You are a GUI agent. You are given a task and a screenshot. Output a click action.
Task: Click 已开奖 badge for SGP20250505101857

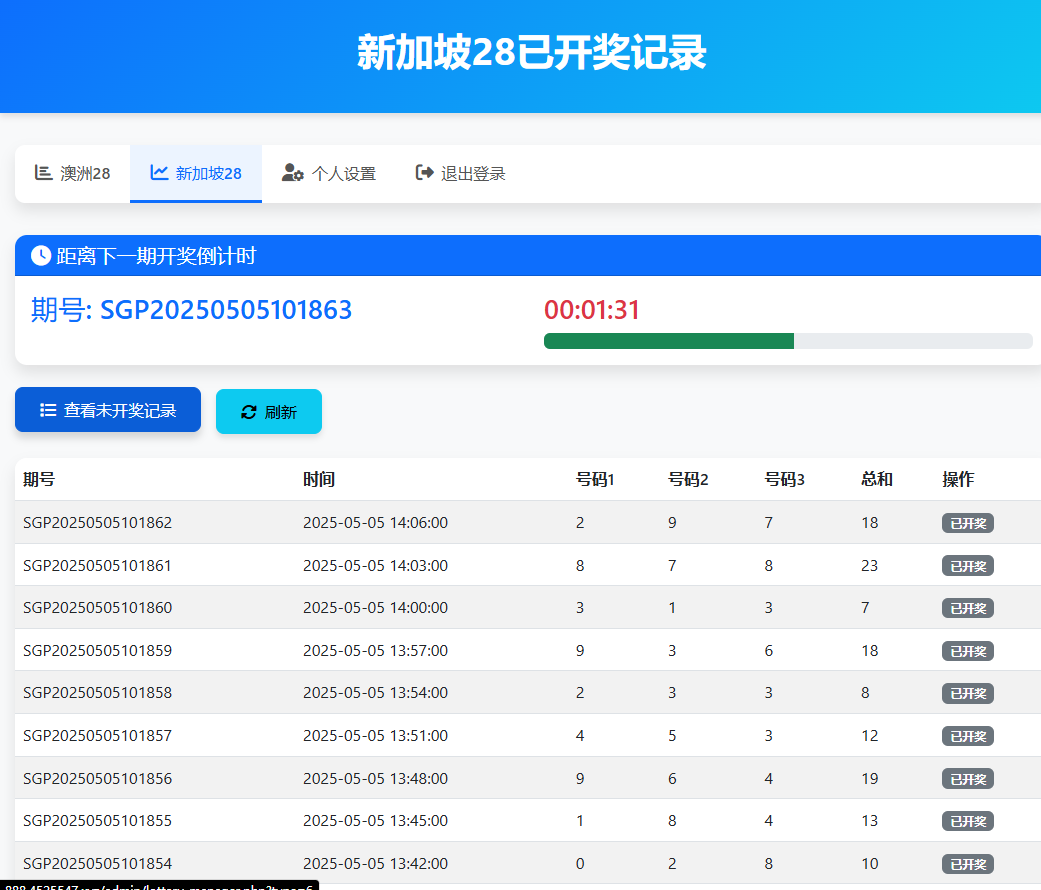coord(967,736)
